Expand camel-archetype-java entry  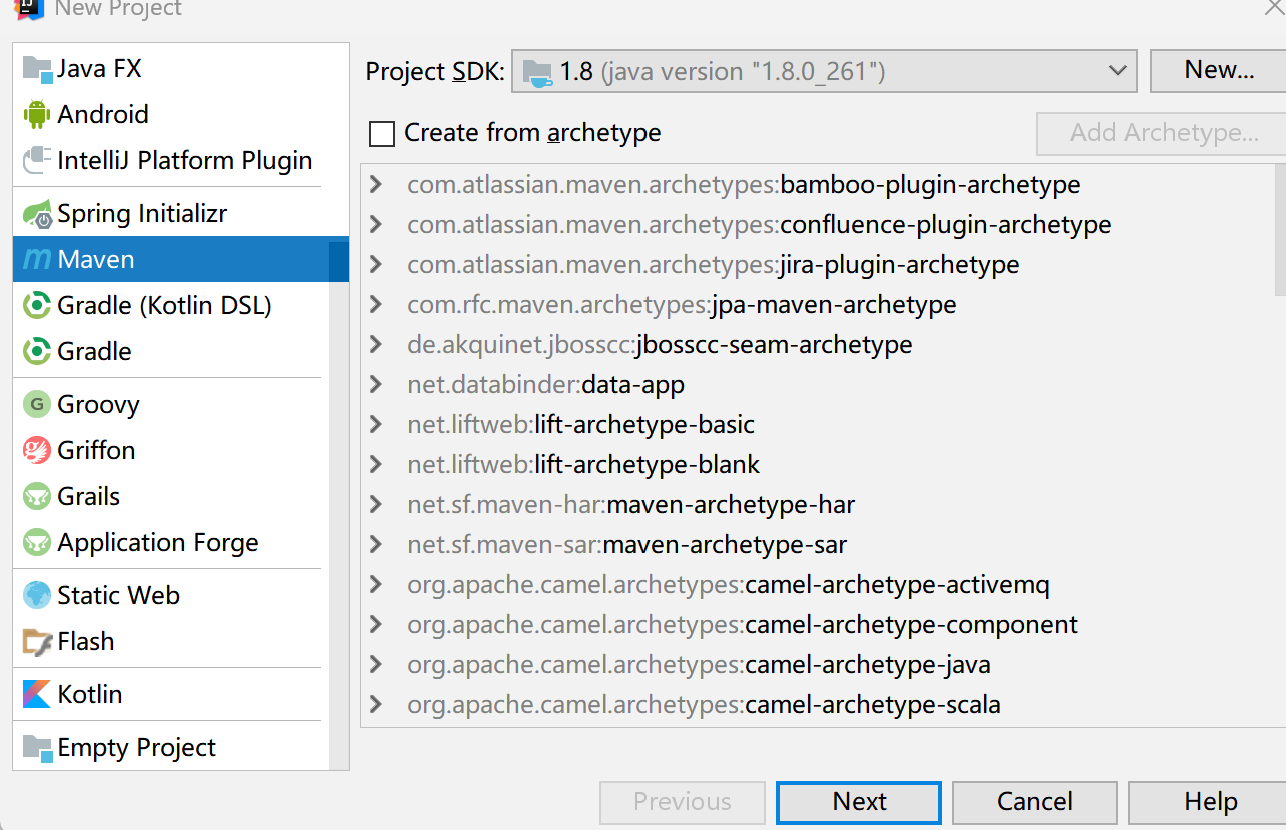coord(376,665)
